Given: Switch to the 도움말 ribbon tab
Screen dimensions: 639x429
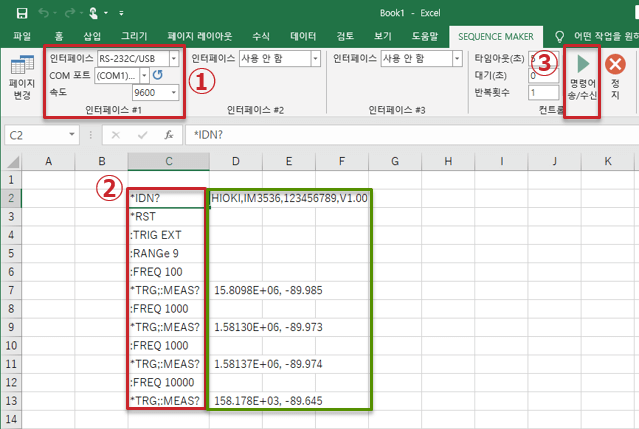Looking at the screenshot, I should pos(425,36).
